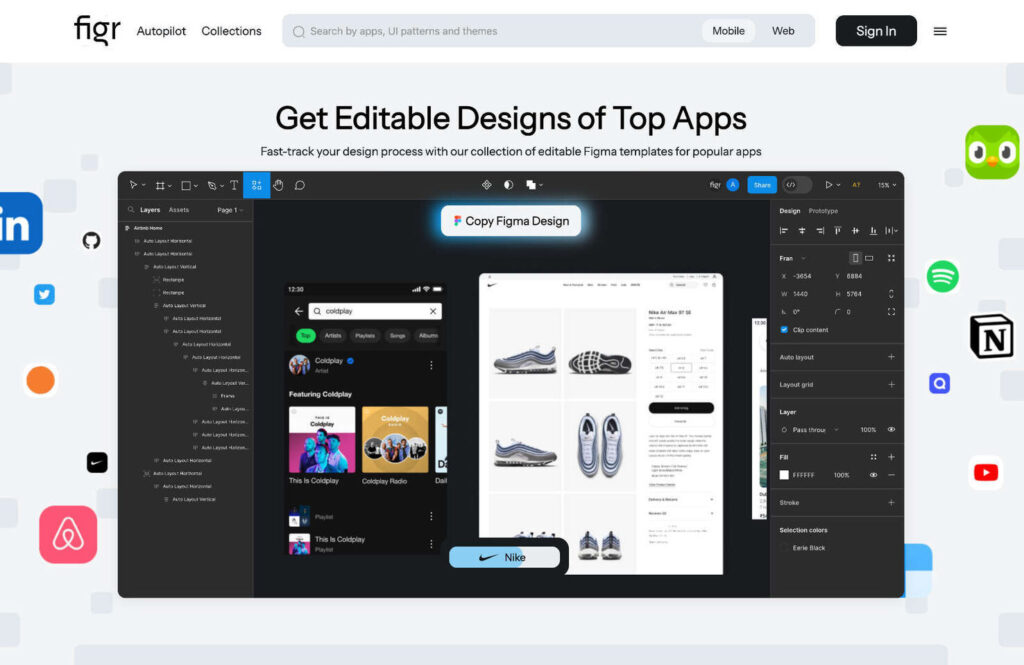The width and height of the screenshot is (1024, 665).
Task: Select the green Top filter chip
Action: tap(305, 335)
